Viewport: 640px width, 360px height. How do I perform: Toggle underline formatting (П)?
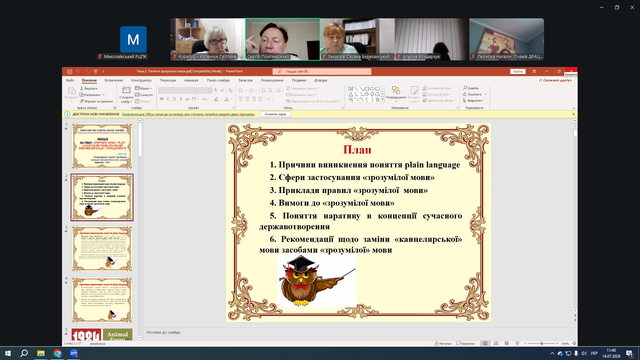174,99
